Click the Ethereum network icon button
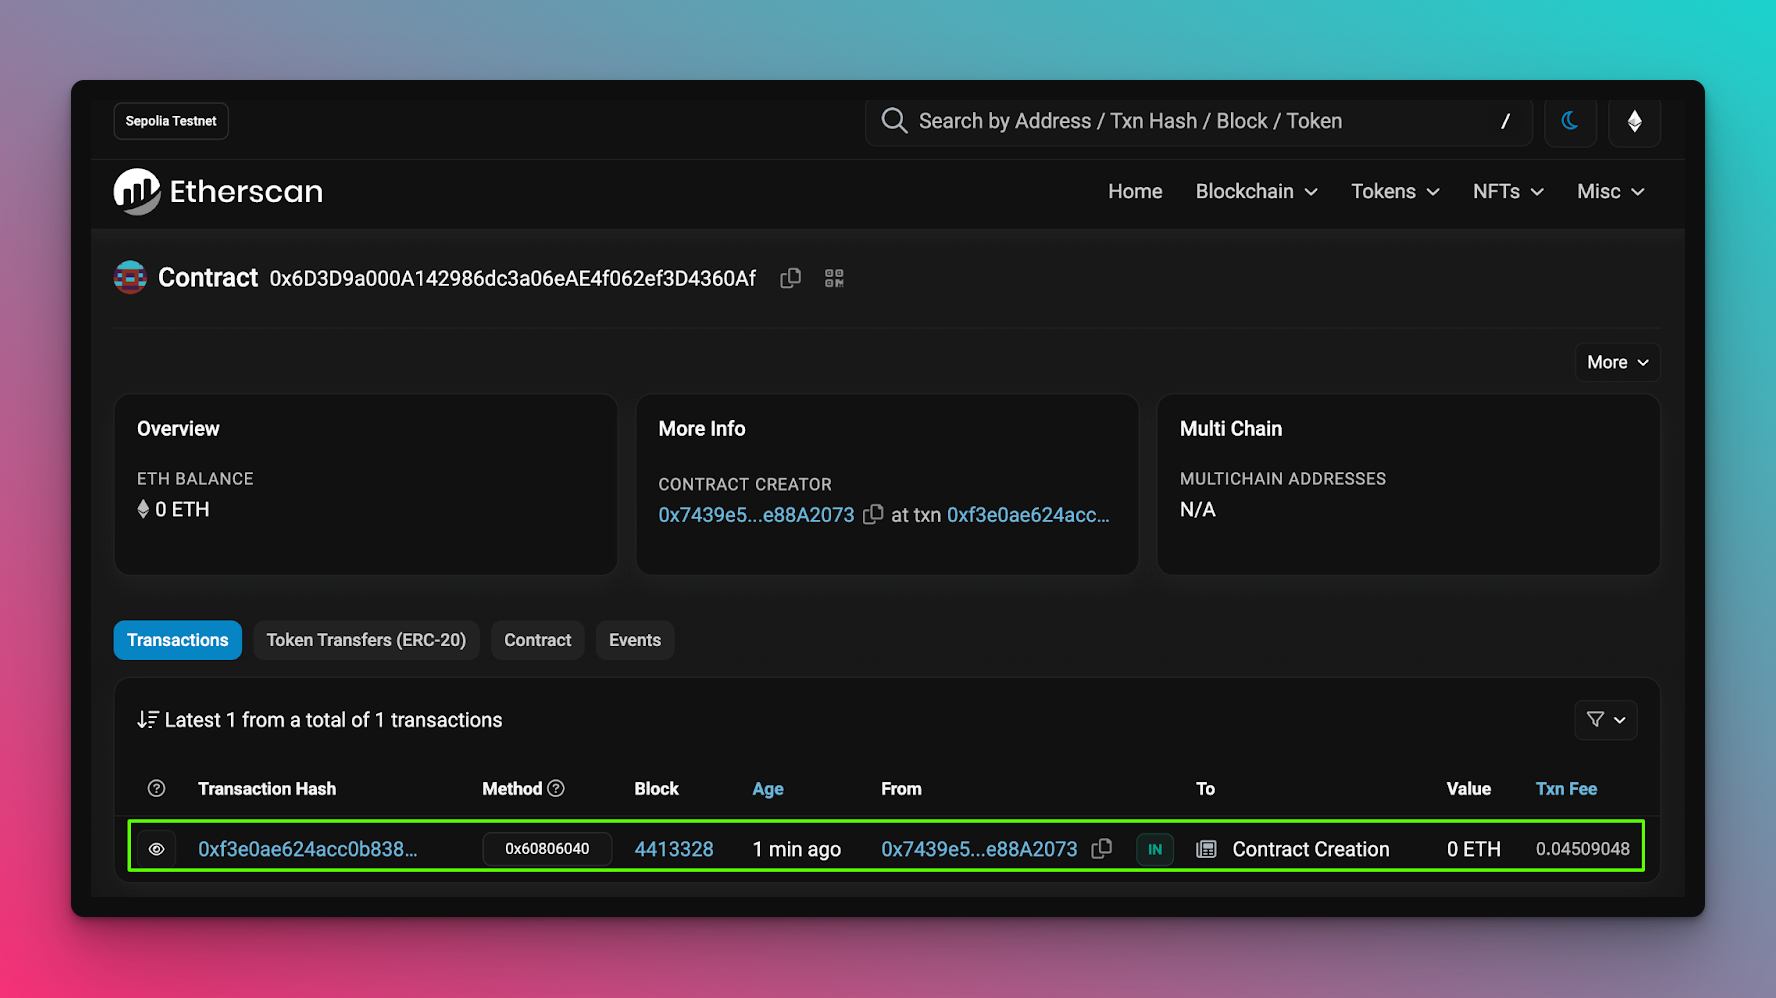The image size is (1776, 998). click(1634, 121)
